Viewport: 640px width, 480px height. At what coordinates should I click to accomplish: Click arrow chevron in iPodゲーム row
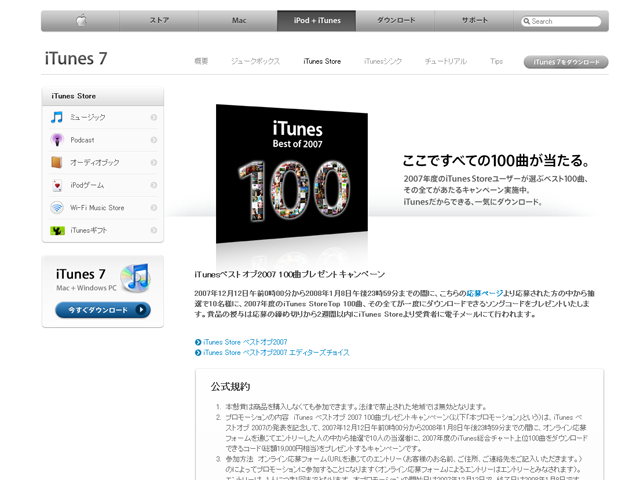pyautogui.click(x=154, y=185)
